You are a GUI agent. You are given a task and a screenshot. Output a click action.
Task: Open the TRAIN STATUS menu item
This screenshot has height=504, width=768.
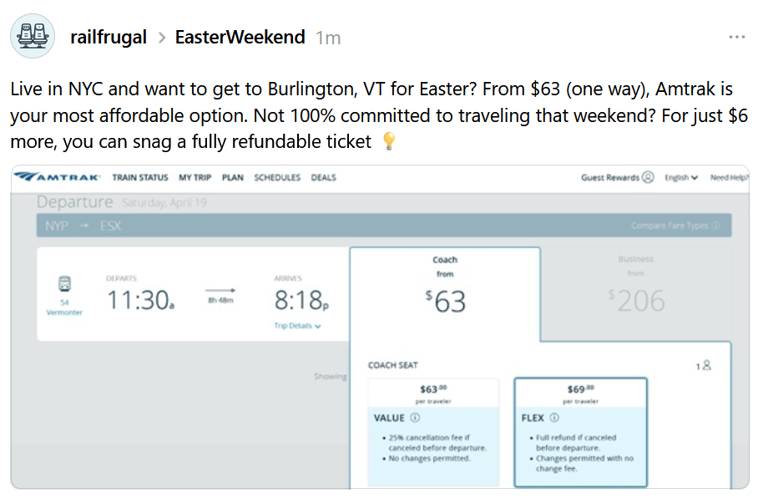pos(140,177)
